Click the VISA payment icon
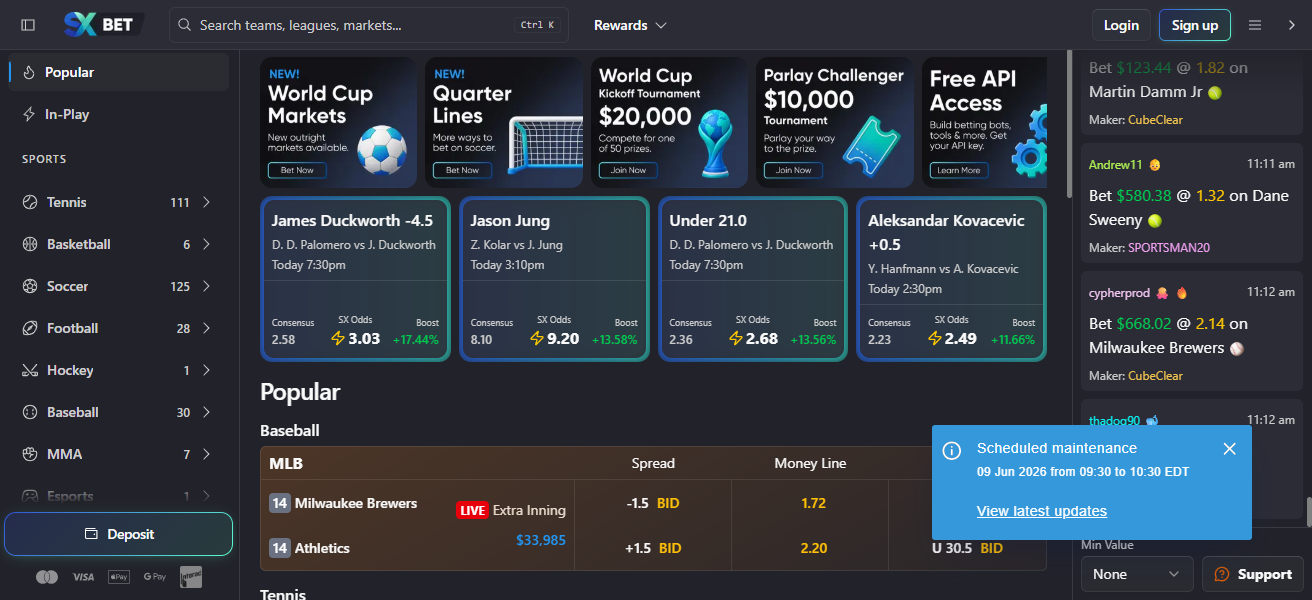 click(x=83, y=577)
